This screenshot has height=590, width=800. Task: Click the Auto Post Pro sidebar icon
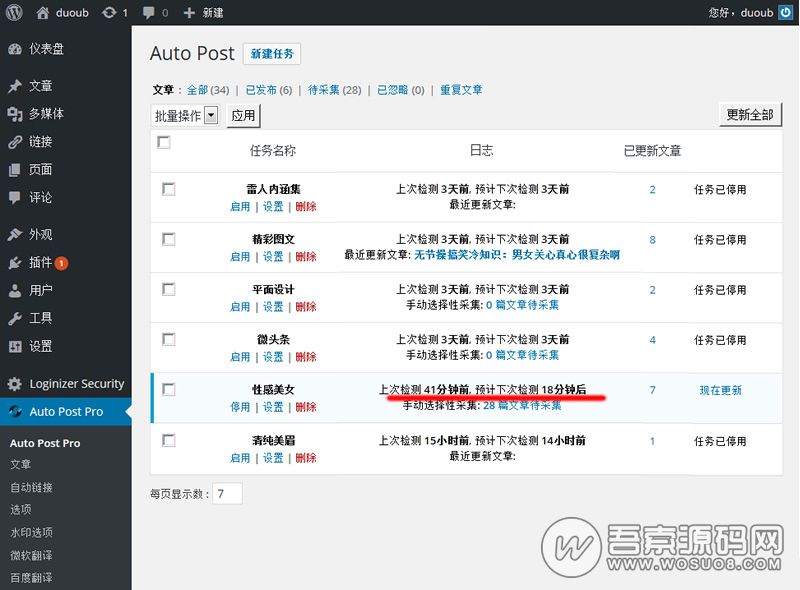point(15,411)
